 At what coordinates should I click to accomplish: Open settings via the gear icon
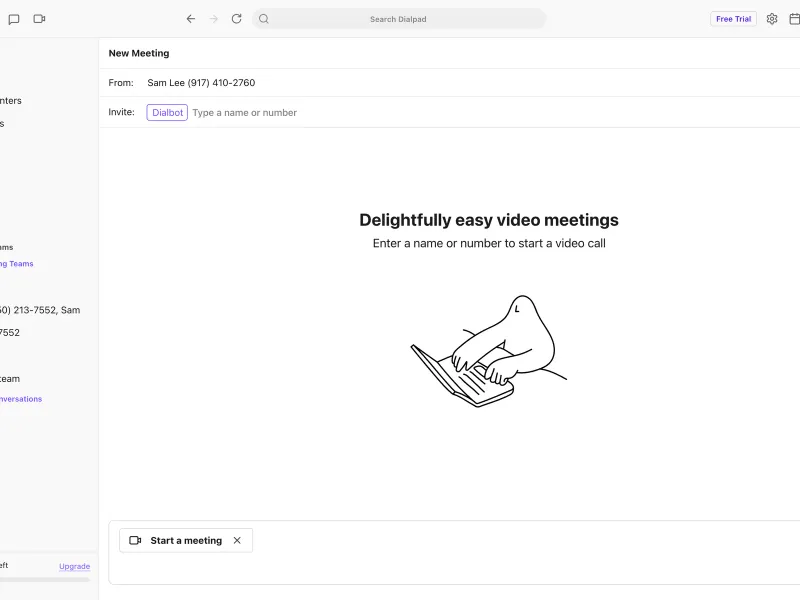tap(772, 19)
